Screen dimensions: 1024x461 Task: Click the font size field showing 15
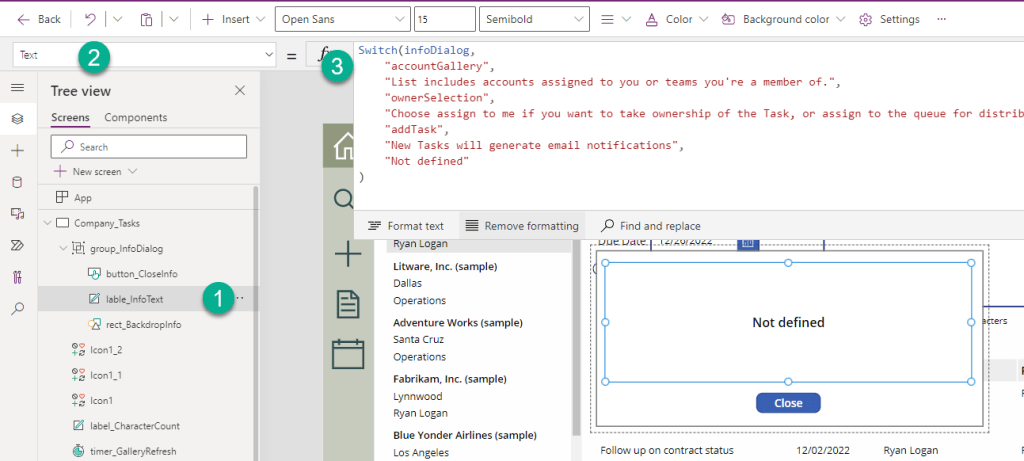tap(444, 20)
